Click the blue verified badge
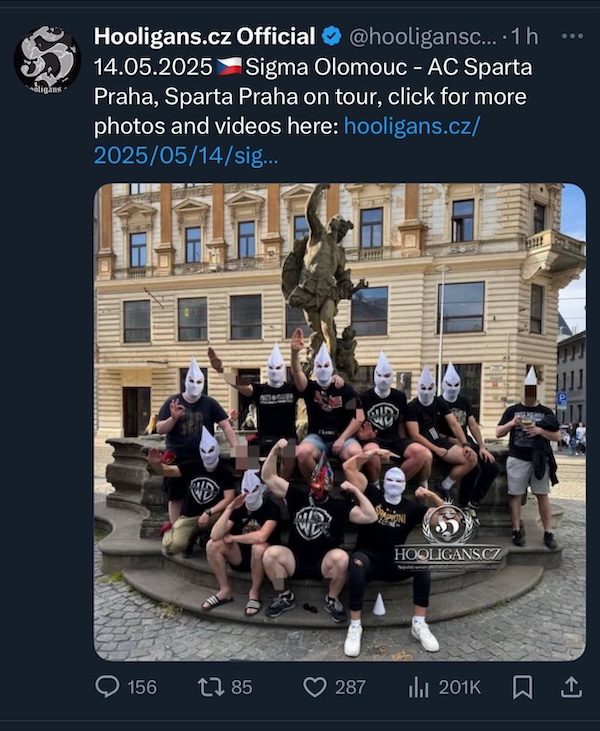Viewport: 600px width, 731px height. point(331,36)
